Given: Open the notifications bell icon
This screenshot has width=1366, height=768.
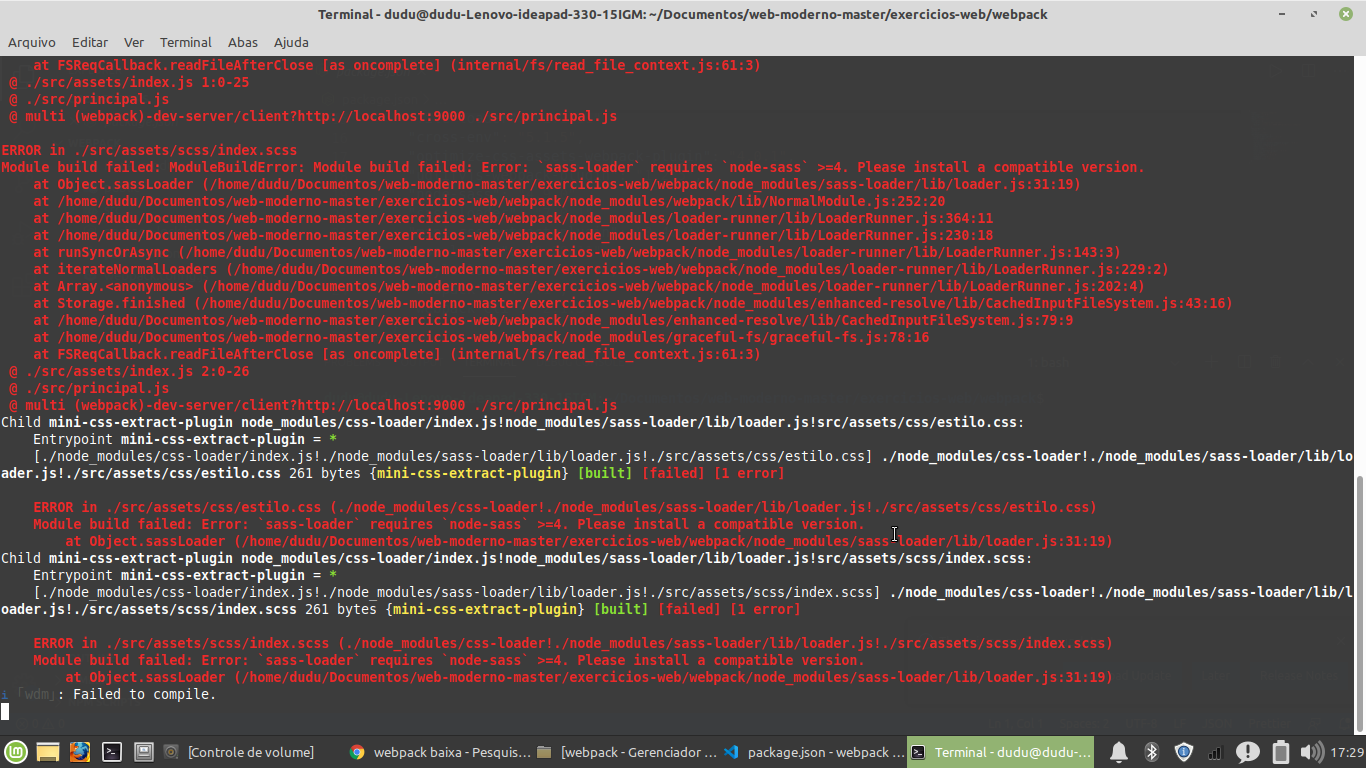Looking at the screenshot, I should tap(1119, 752).
